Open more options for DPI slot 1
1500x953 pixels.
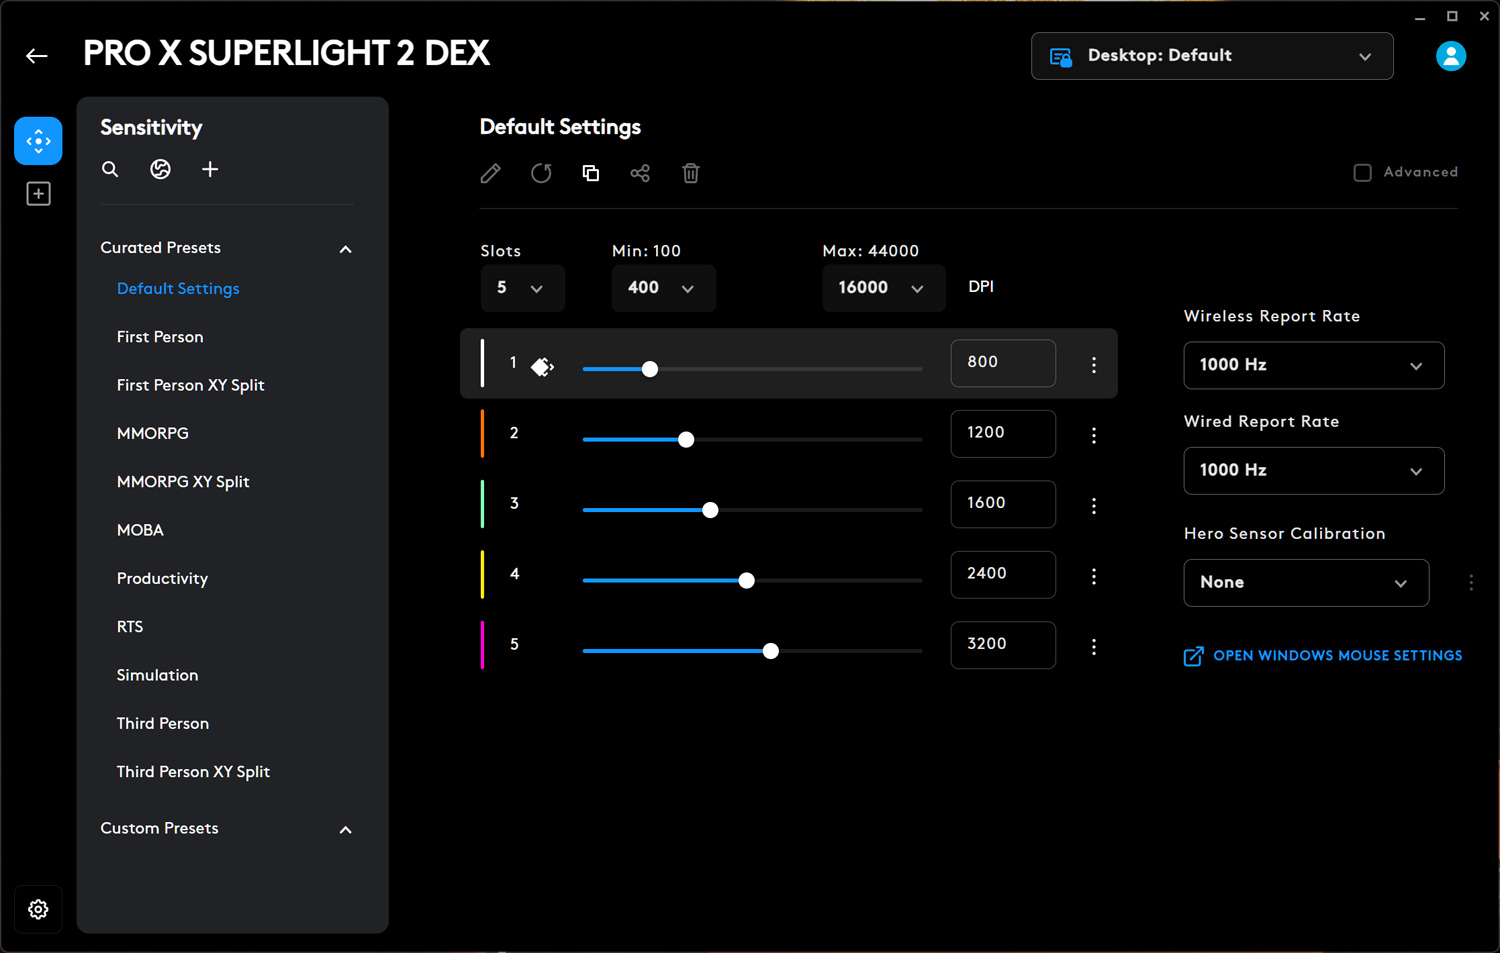tap(1094, 365)
